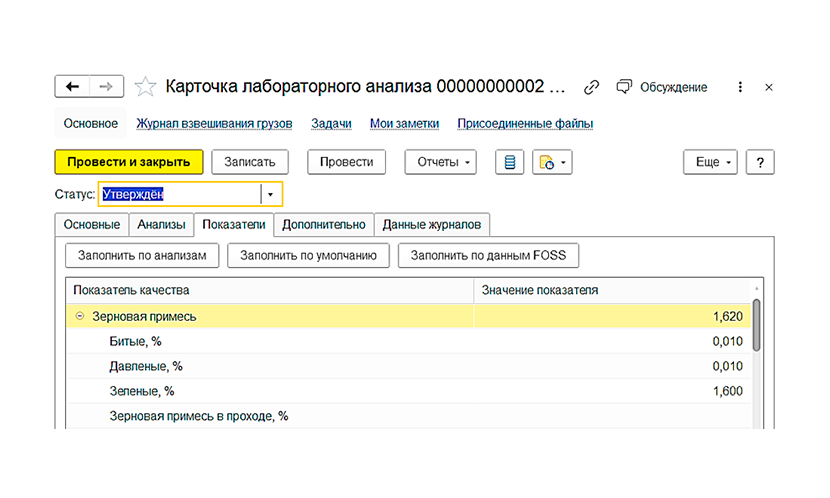Click Заполнить по анализам button
The height and width of the screenshot is (498, 830).
click(x=142, y=256)
